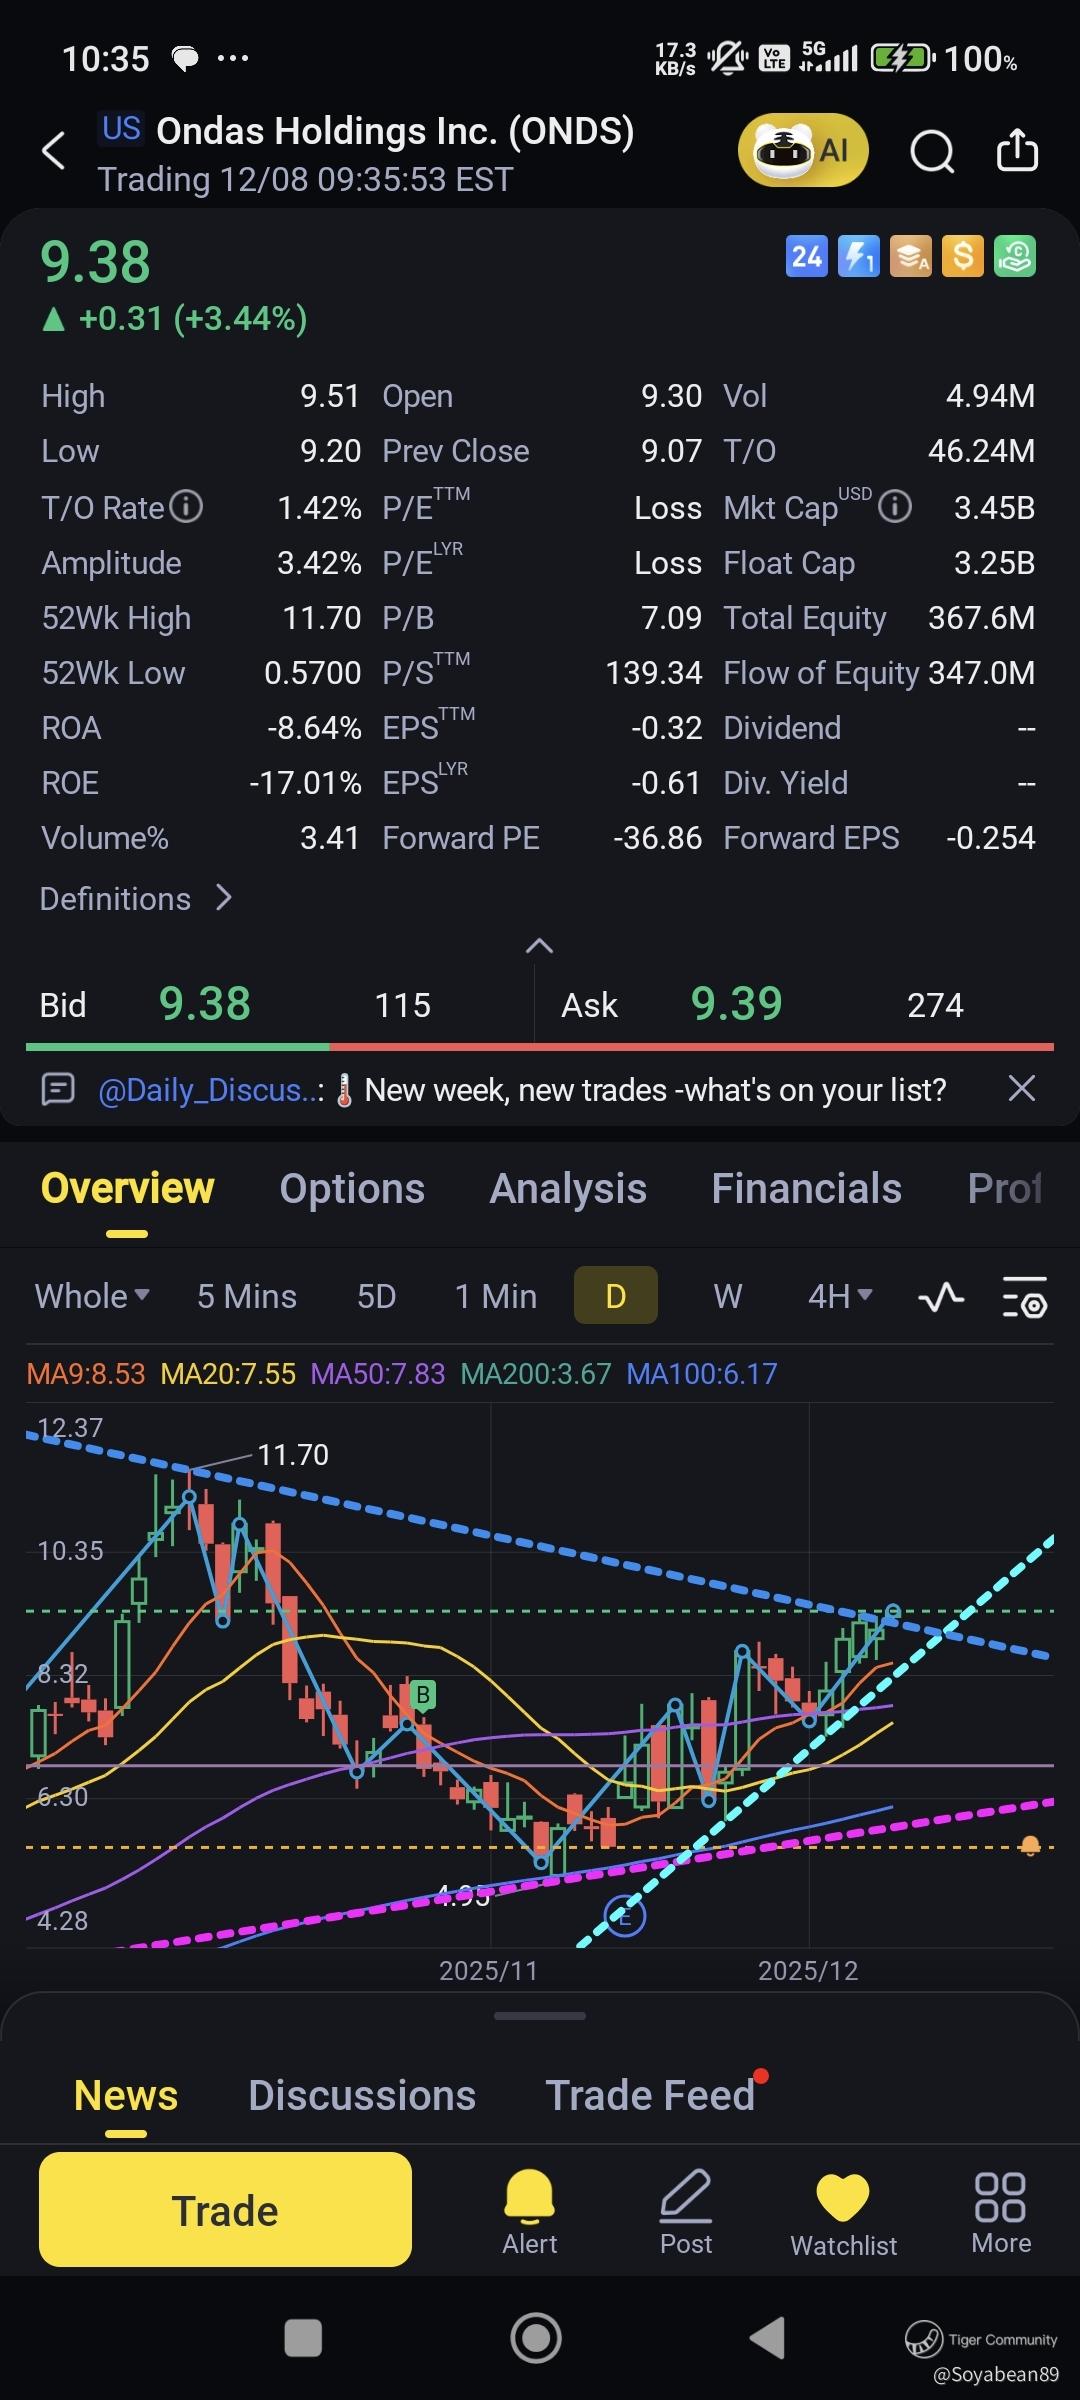Tap the Android back triangle

pos(768,2338)
